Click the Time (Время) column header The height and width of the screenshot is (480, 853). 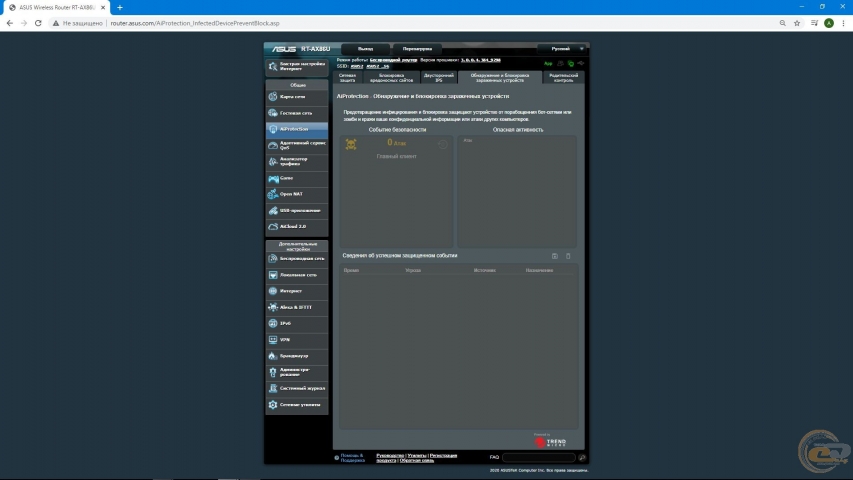tap(351, 270)
